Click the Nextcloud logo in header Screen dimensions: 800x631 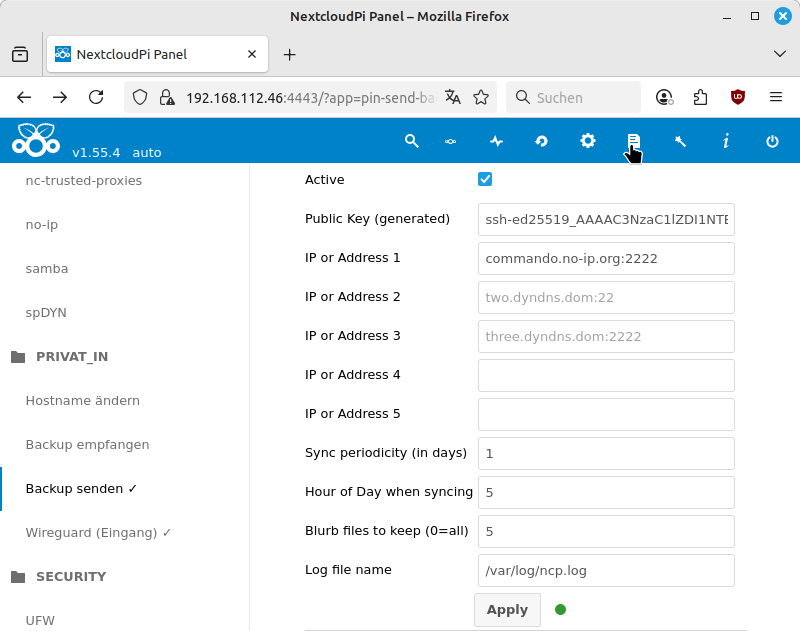(36, 140)
